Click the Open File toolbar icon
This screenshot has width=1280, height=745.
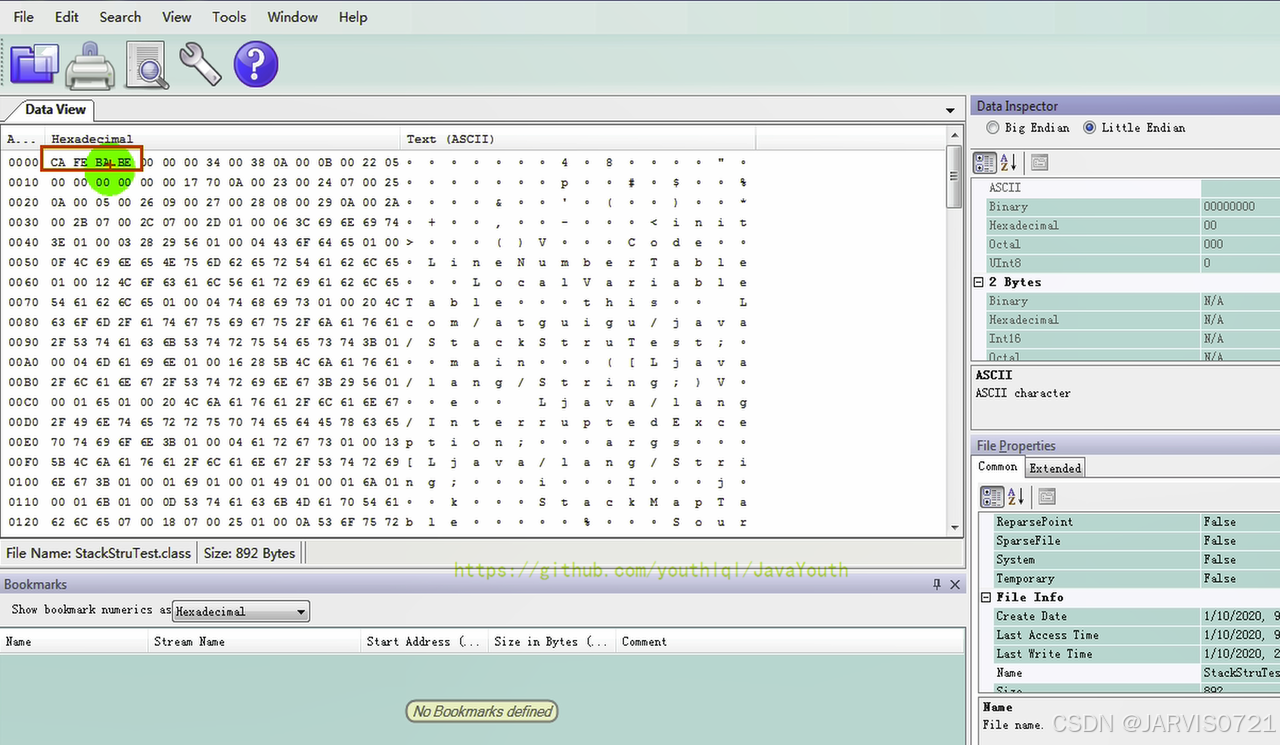(x=34, y=64)
